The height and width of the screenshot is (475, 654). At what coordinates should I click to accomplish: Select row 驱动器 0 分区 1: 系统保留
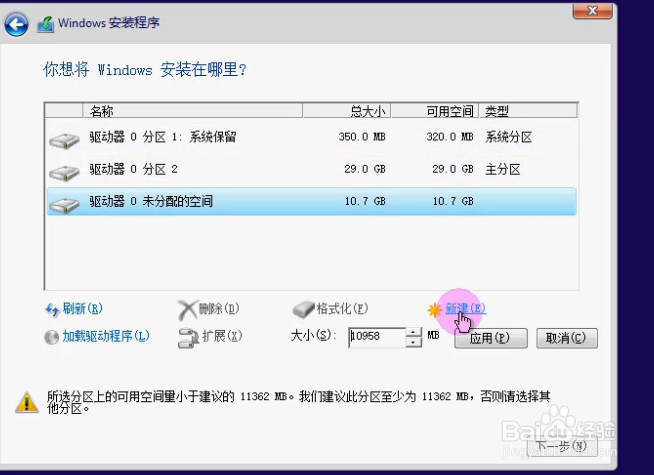[312, 137]
